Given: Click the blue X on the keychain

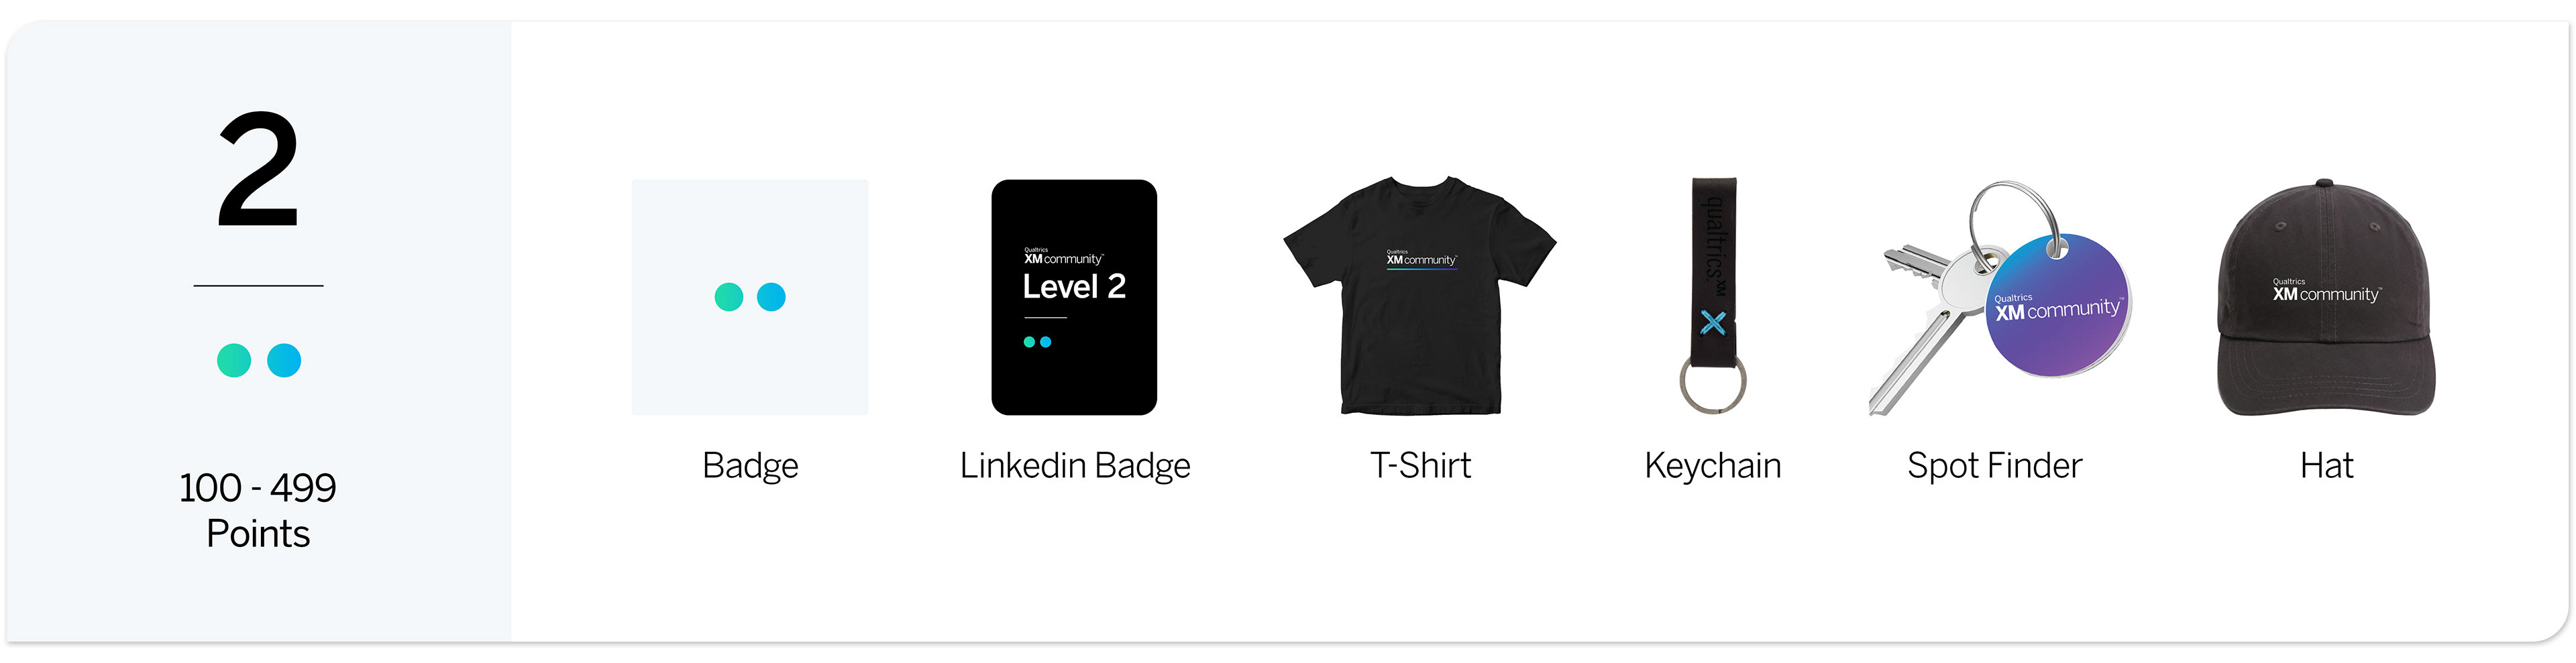Looking at the screenshot, I should click(x=1713, y=322).
